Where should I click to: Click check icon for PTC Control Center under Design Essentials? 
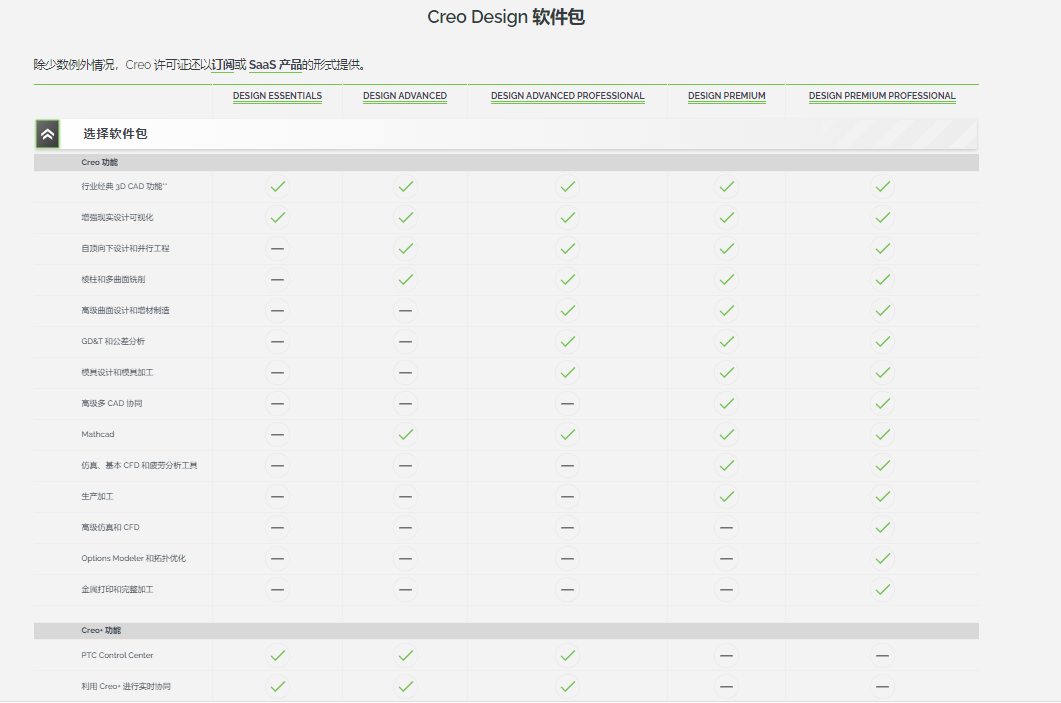pos(277,656)
